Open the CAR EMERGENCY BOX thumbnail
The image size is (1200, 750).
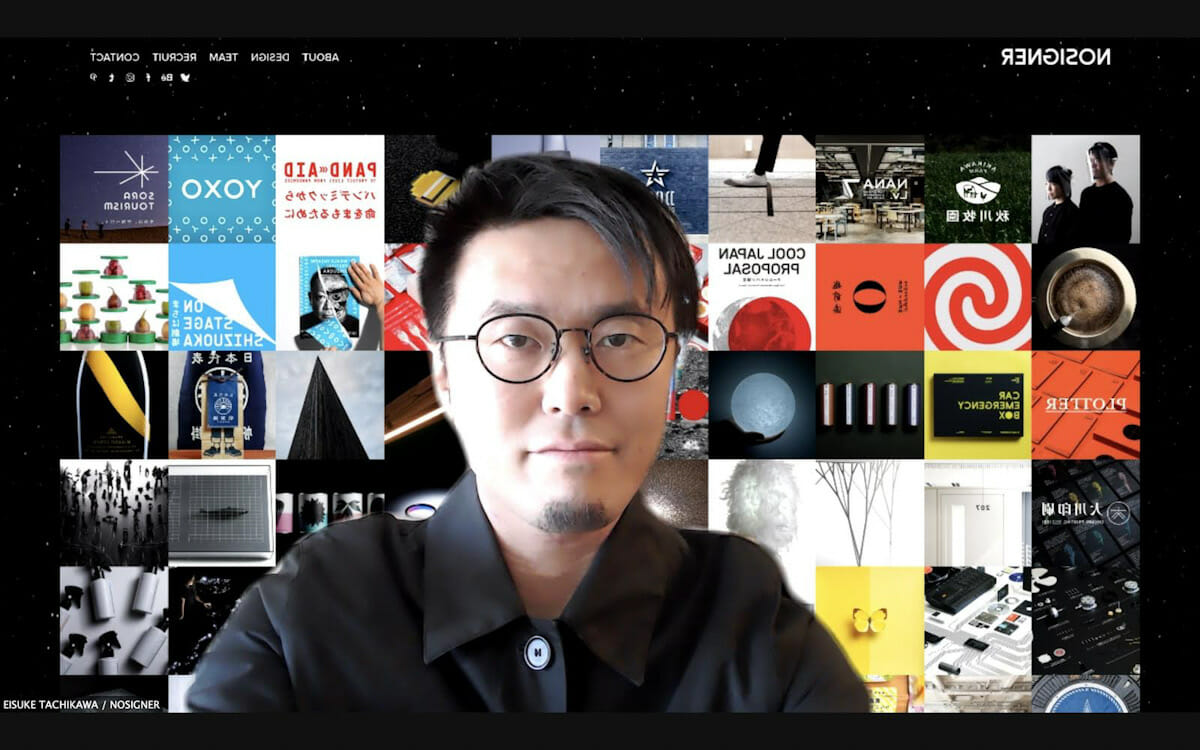point(977,405)
